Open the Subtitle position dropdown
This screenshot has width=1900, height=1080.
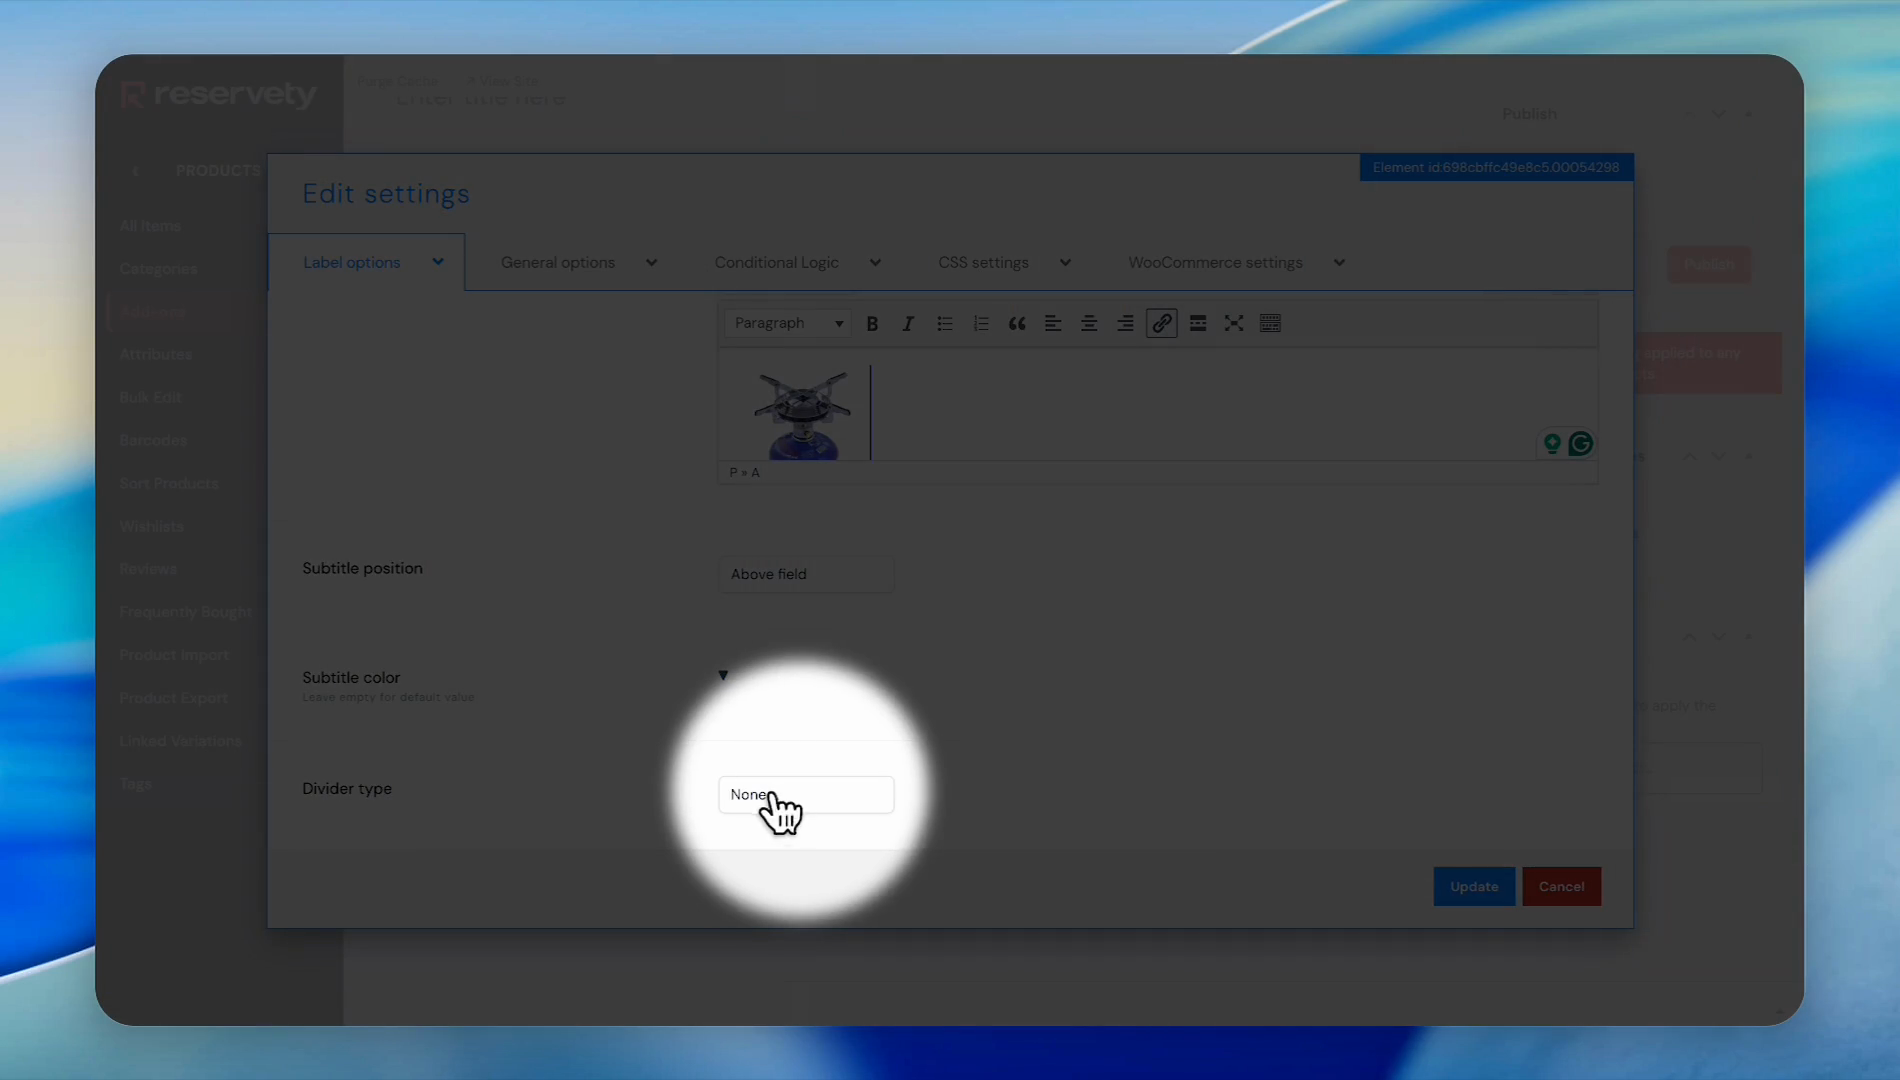(805, 574)
